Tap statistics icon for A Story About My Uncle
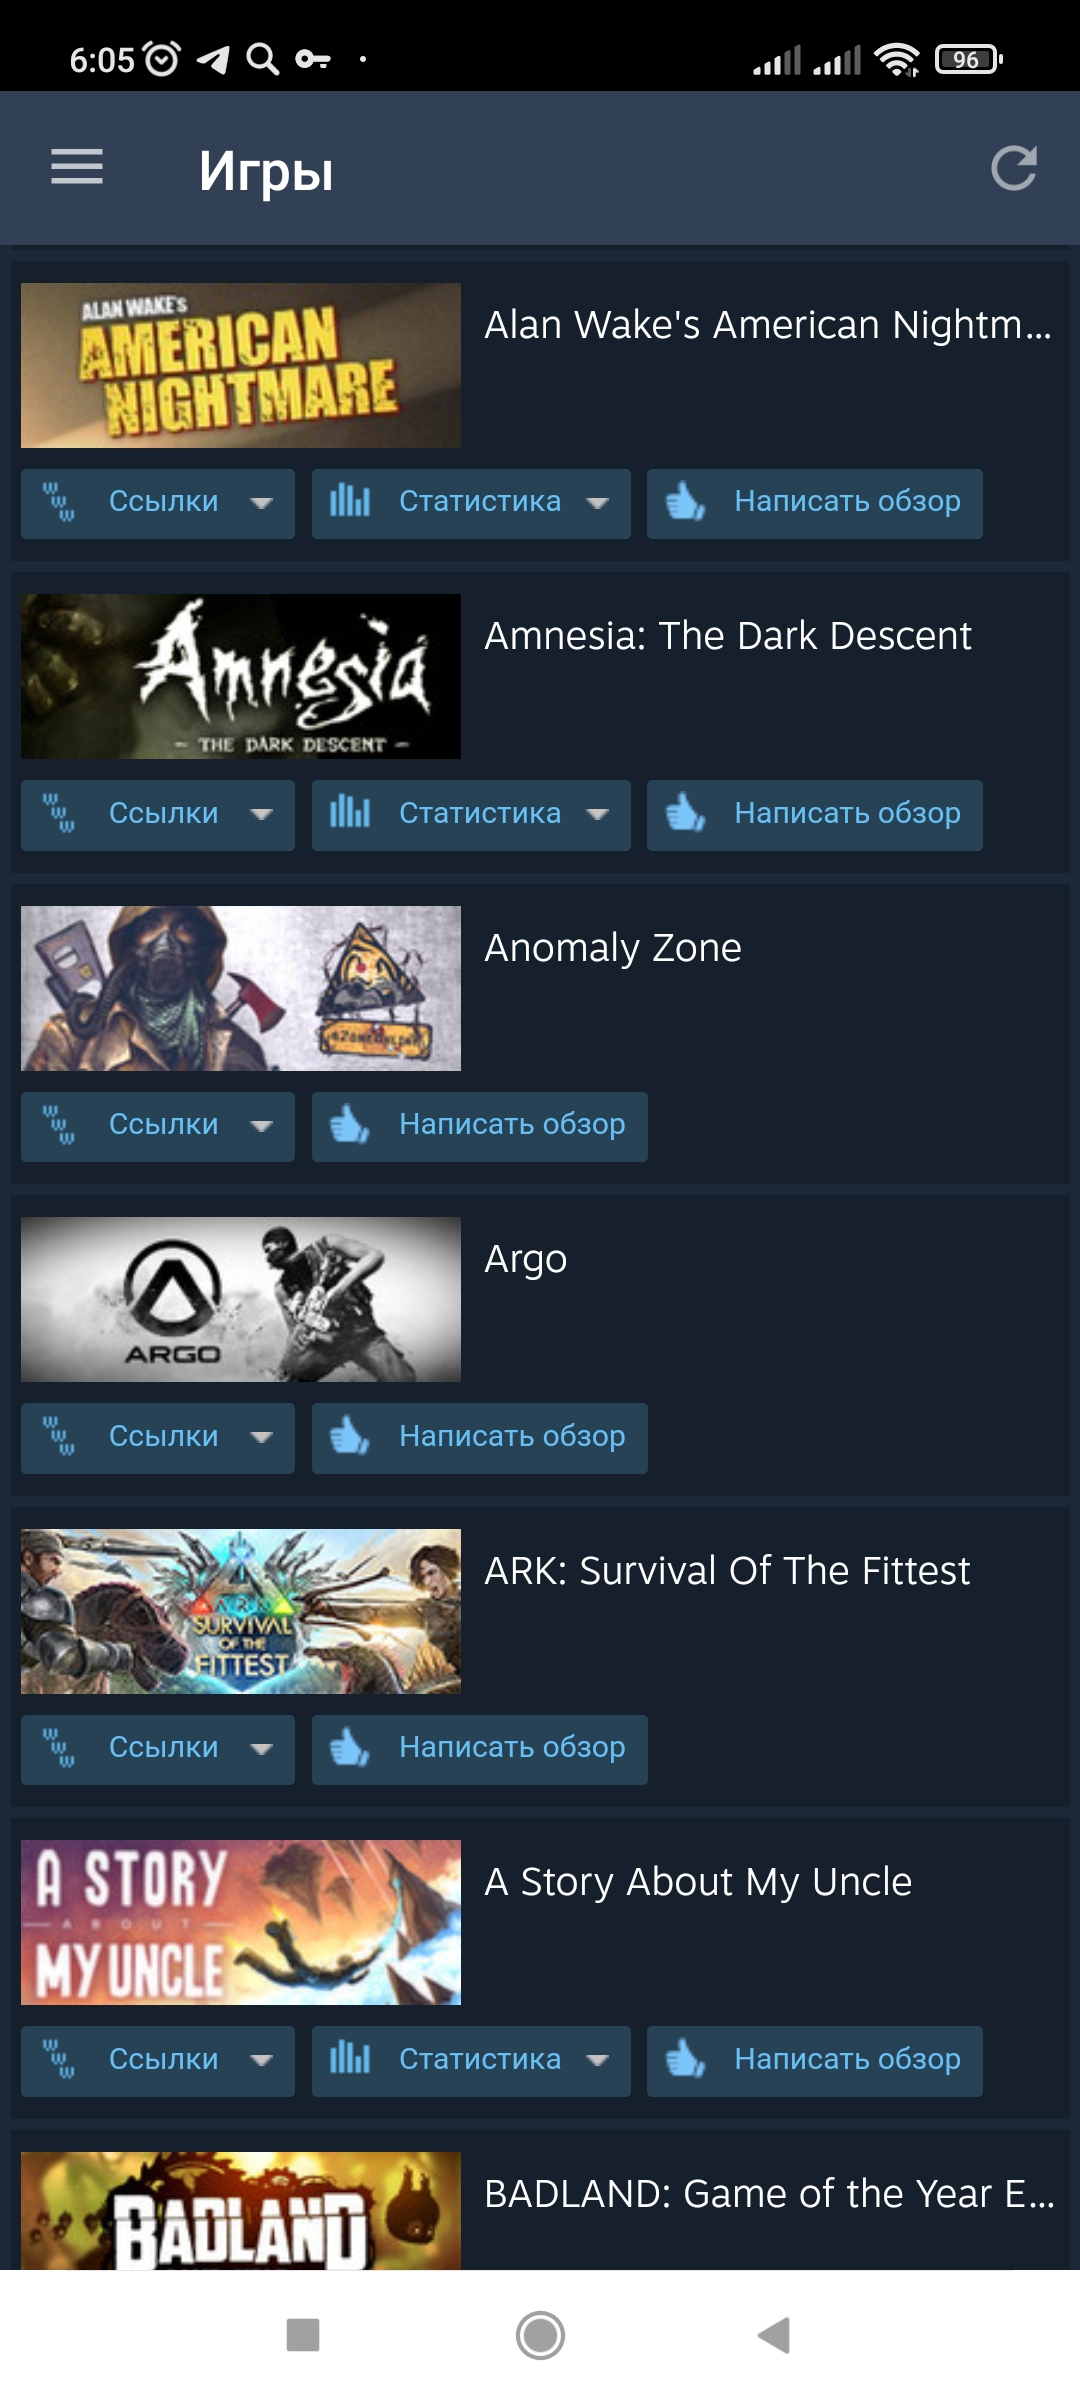Viewport: 1080px width, 2400px height. pos(350,2059)
